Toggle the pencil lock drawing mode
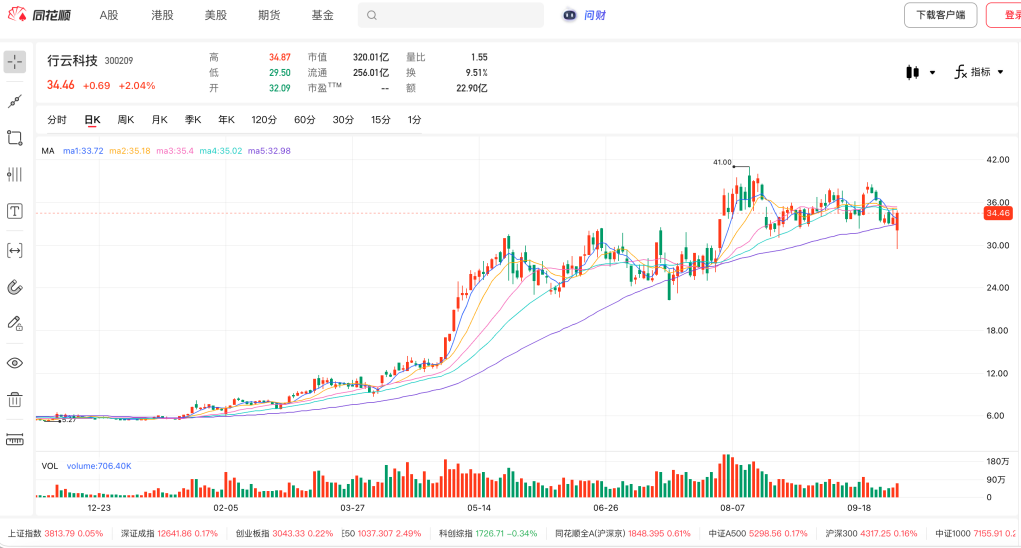The image size is (1021, 548). 15,323
